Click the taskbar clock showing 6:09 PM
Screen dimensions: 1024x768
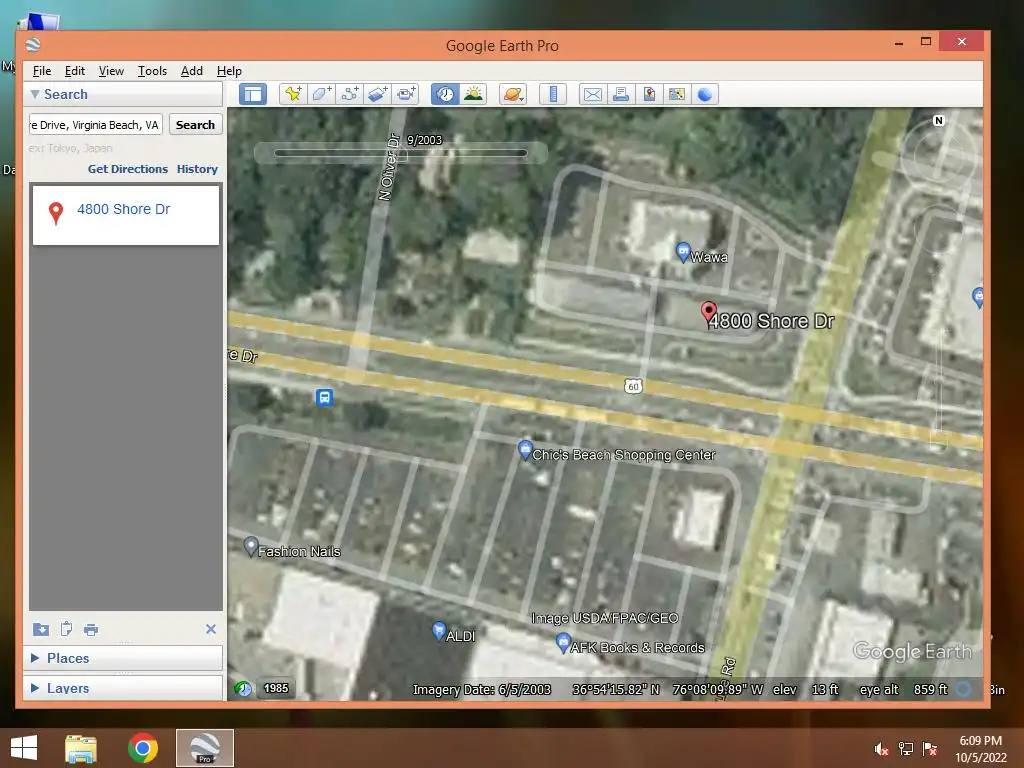980,748
